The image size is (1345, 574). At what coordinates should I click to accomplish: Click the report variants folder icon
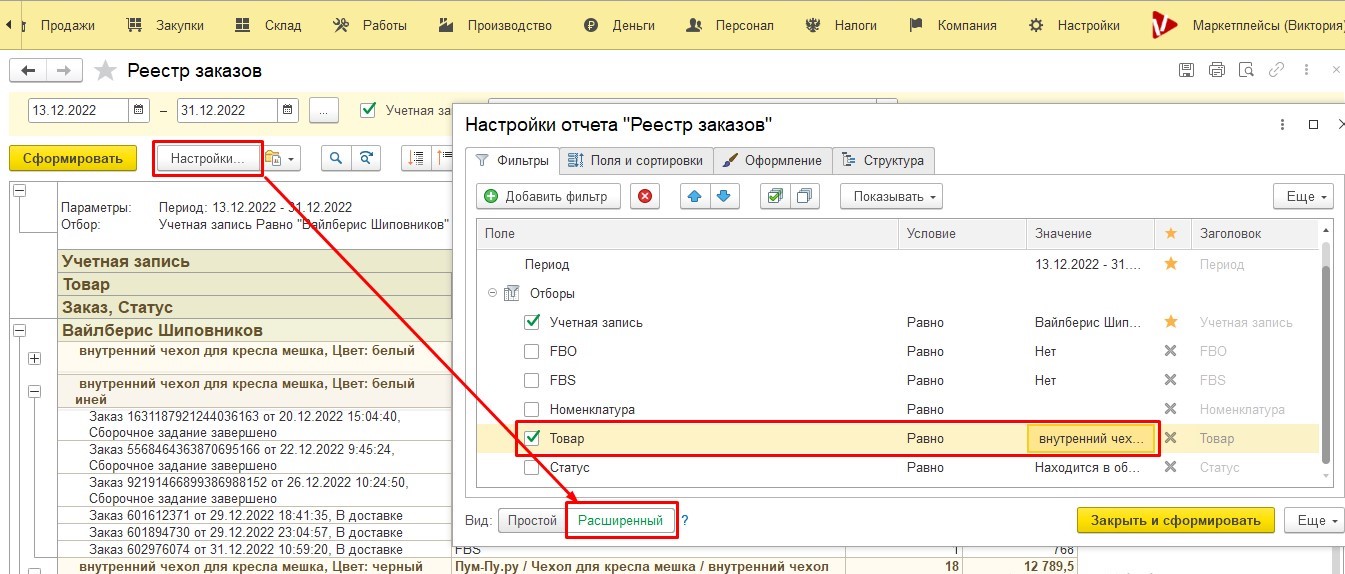[x=273, y=158]
